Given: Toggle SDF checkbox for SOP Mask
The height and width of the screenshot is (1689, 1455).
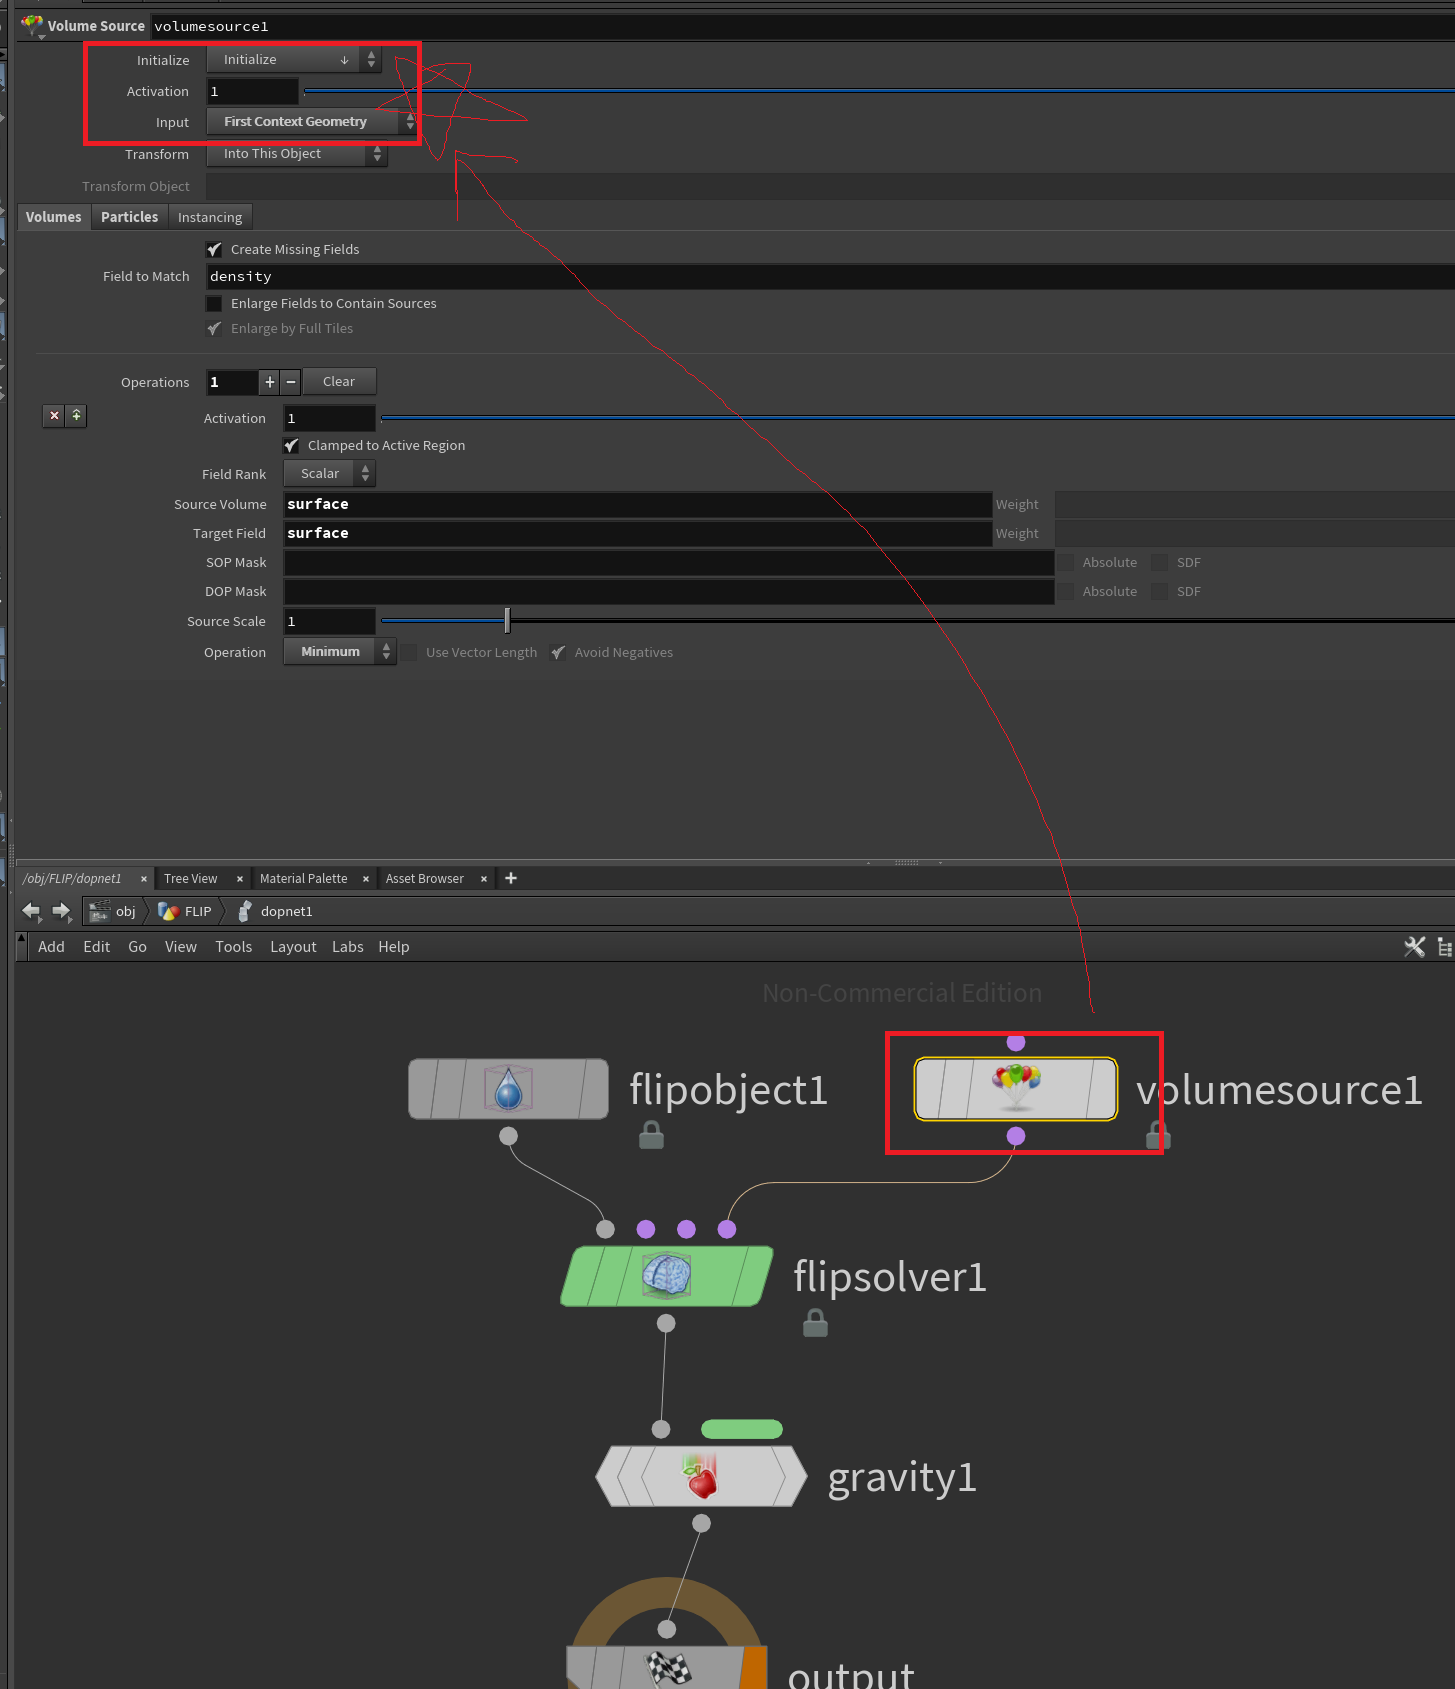Looking at the screenshot, I should point(1160,562).
